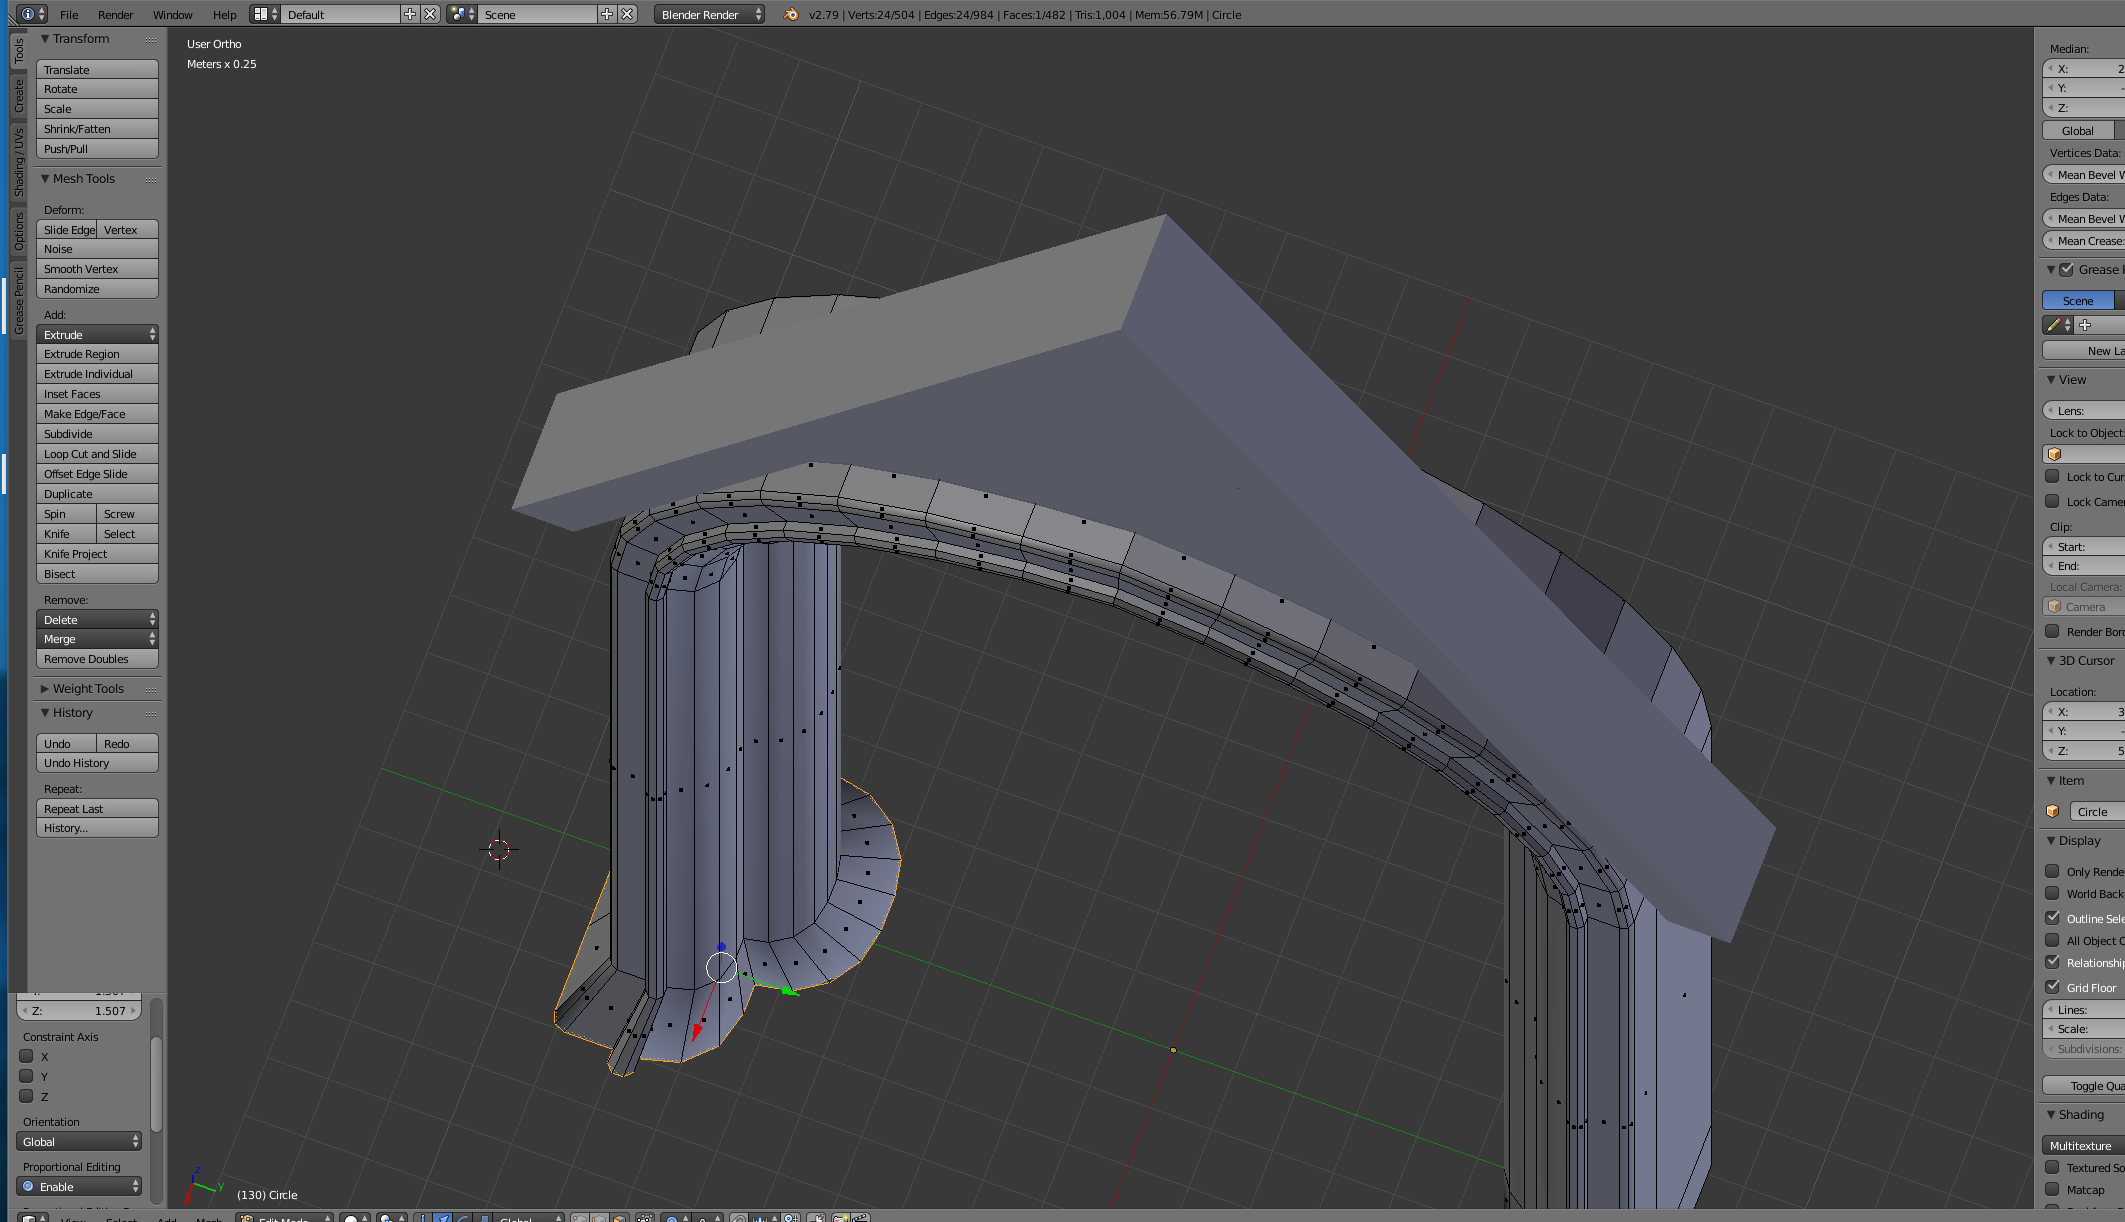The image size is (2125, 1222).
Task: Click the Remove Doubles button
Action: pyautogui.click(x=97, y=659)
